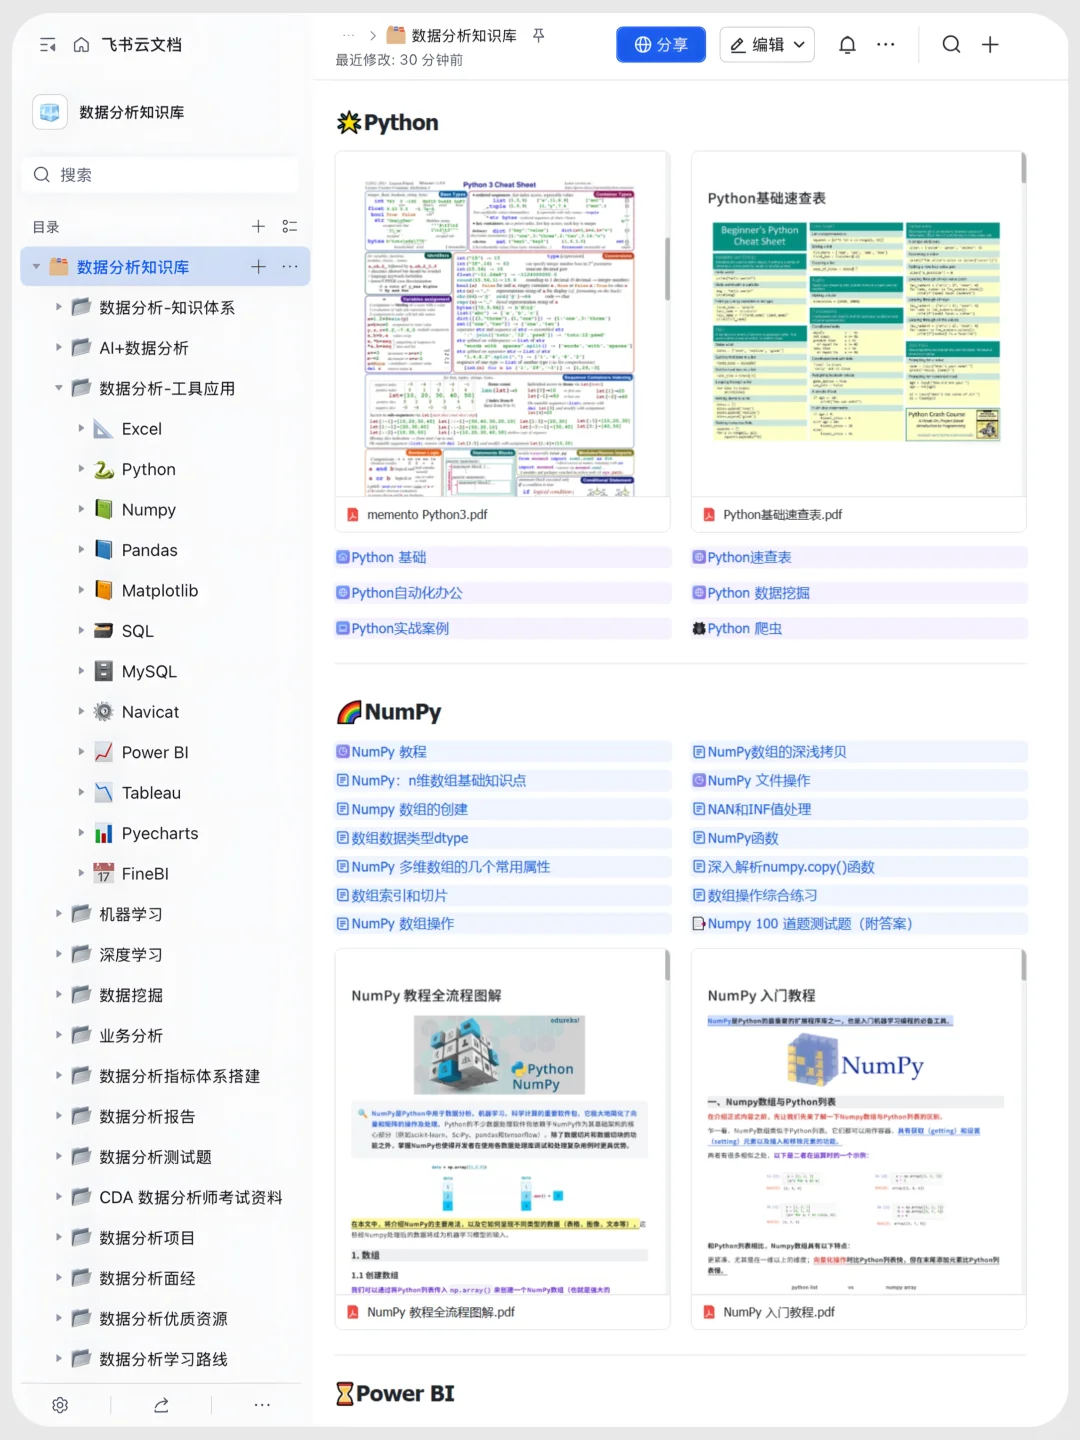Create new document with header plus icon

(x=990, y=45)
